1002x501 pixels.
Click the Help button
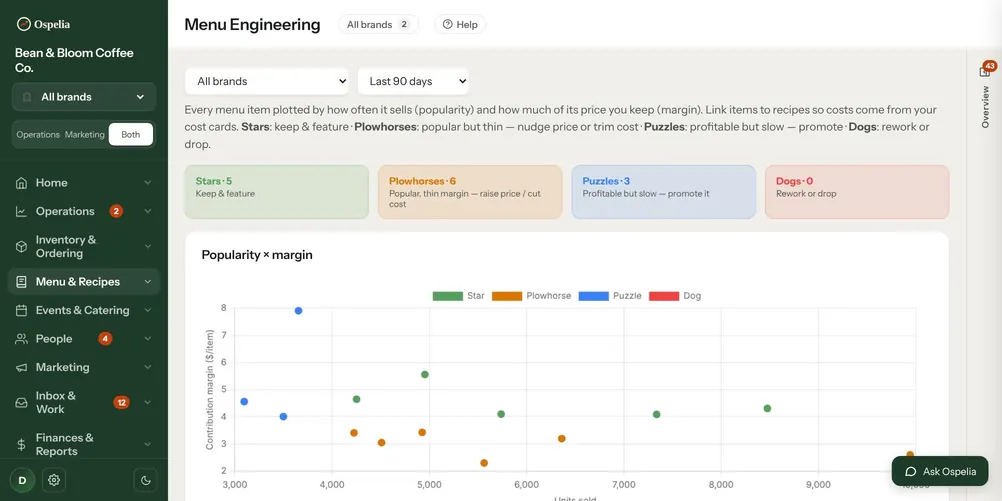[x=460, y=24]
